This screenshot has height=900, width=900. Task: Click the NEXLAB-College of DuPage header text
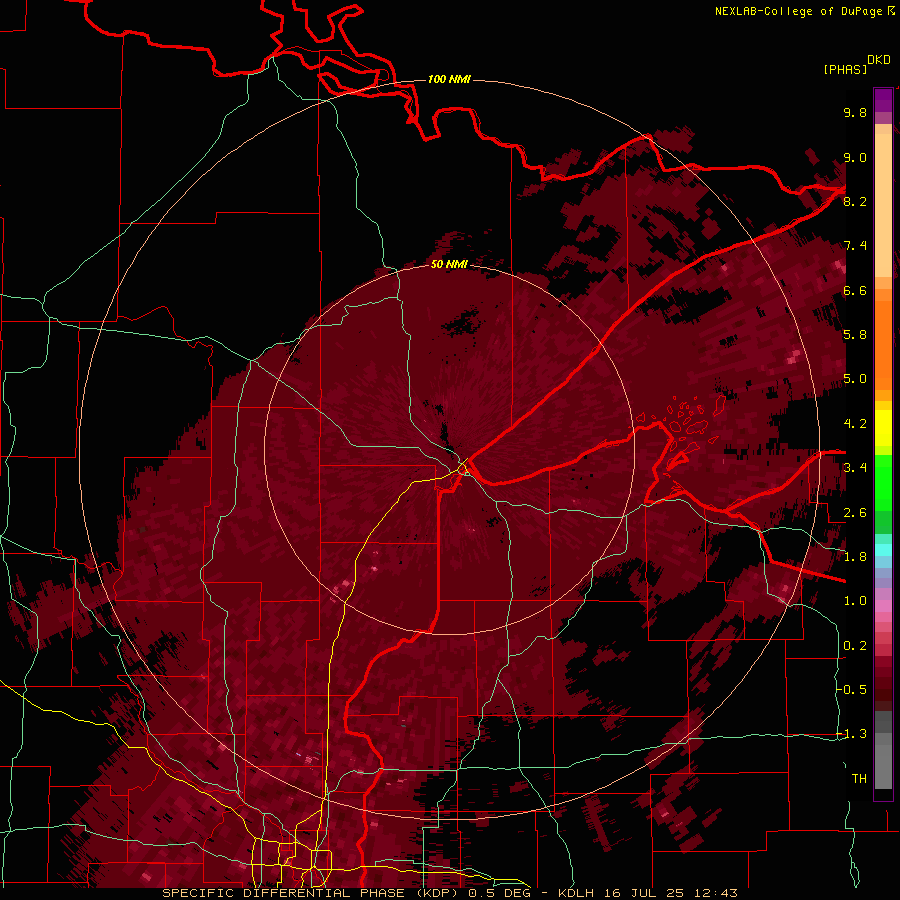click(798, 11)
